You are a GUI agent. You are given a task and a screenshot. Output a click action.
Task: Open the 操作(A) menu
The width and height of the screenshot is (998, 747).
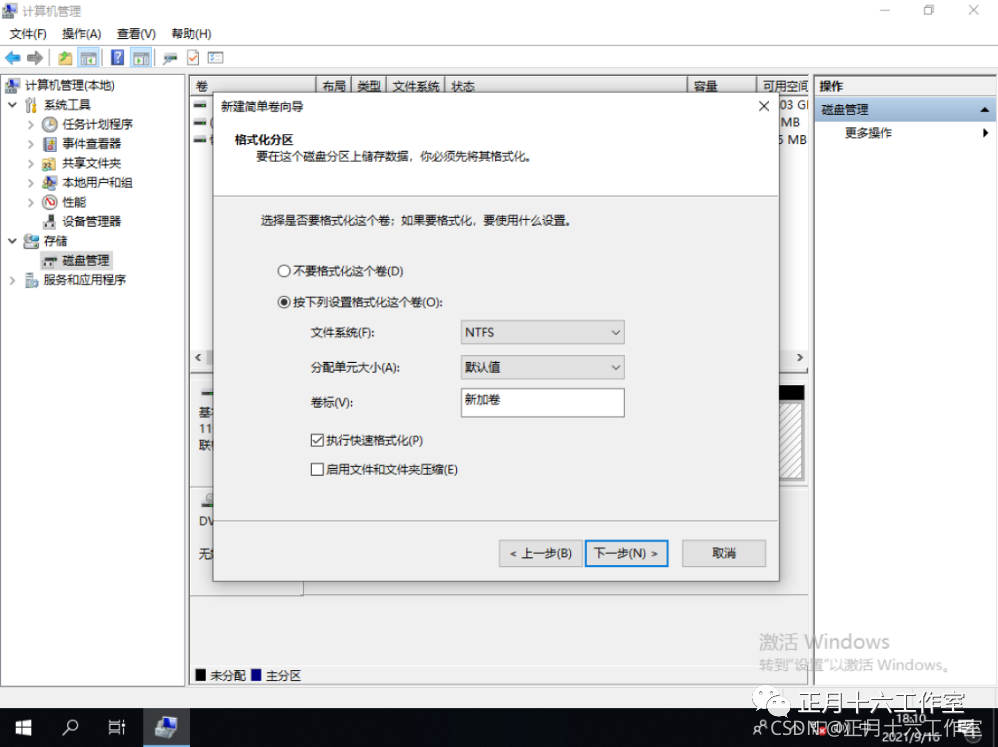pos(80,33)
